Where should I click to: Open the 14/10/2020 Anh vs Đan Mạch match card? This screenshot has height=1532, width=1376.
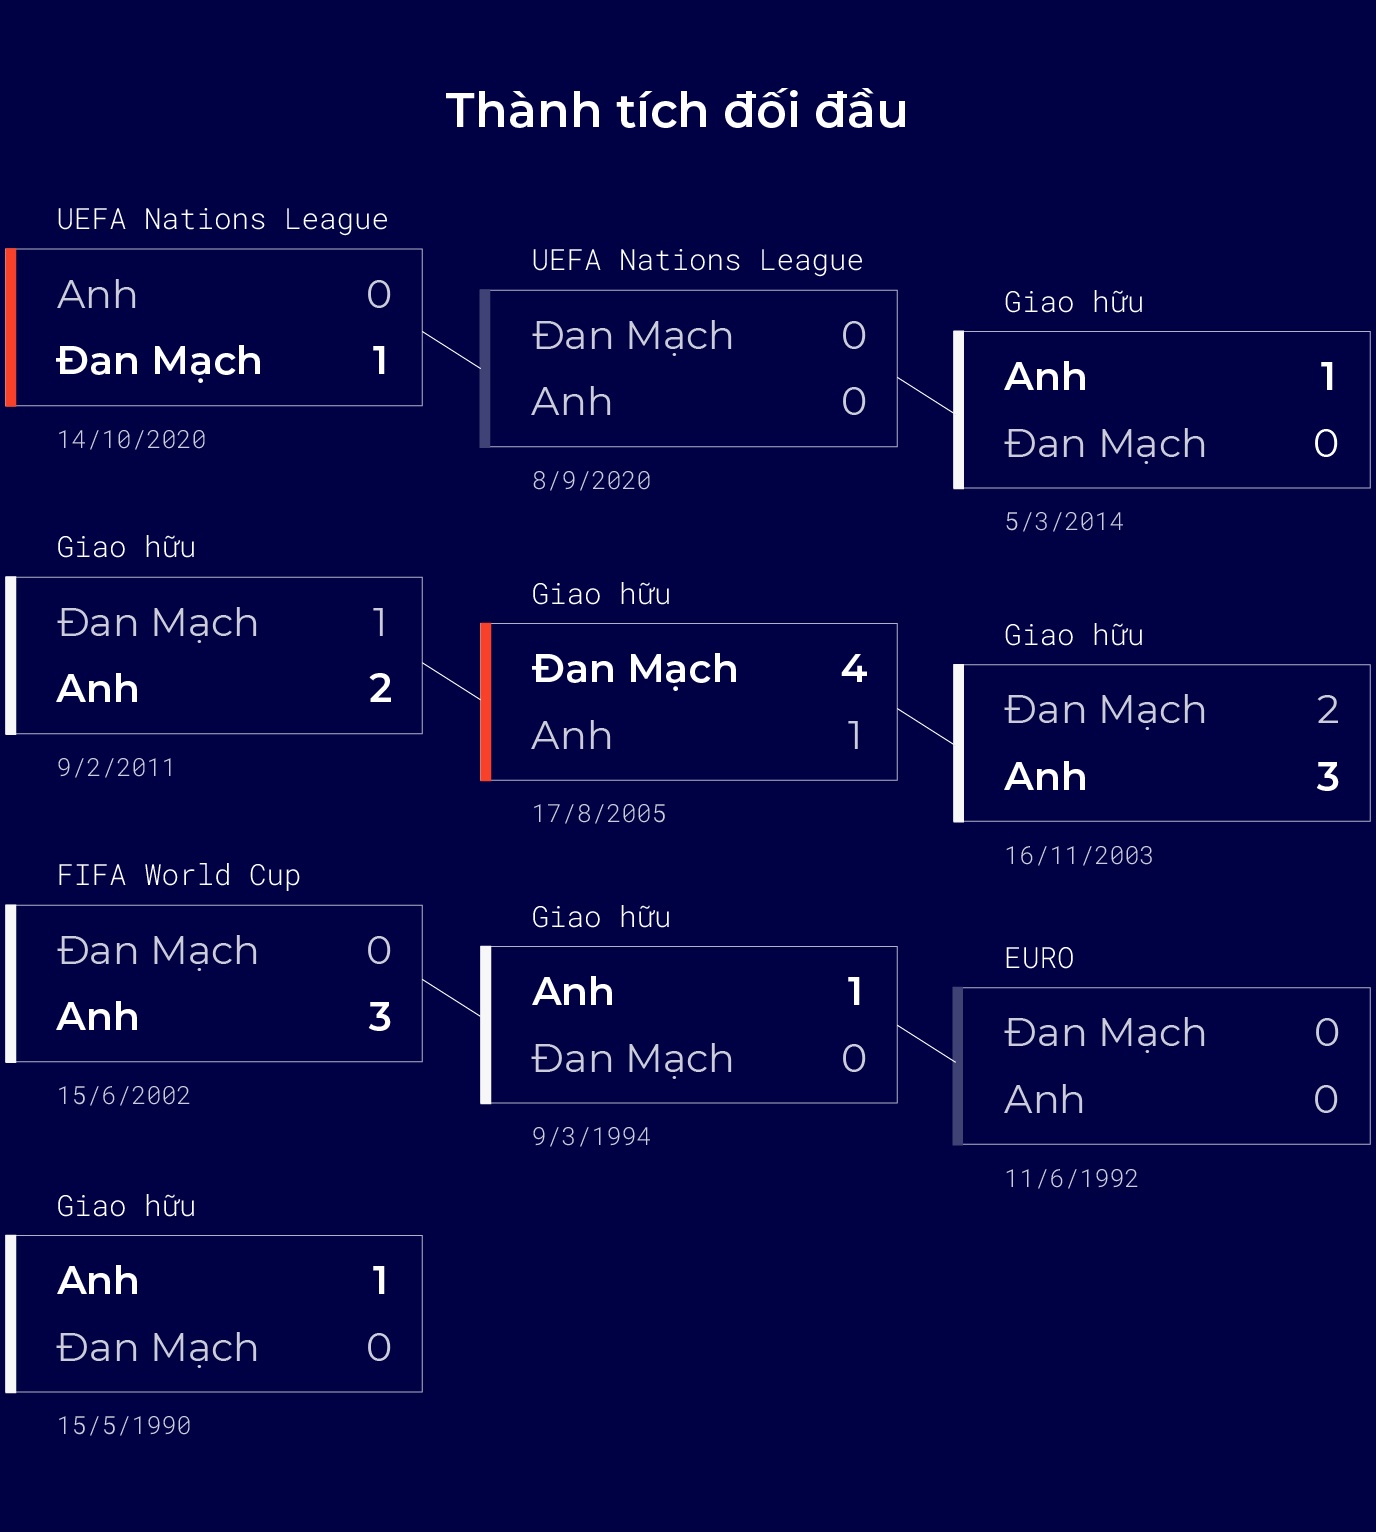tap(214, 327)
